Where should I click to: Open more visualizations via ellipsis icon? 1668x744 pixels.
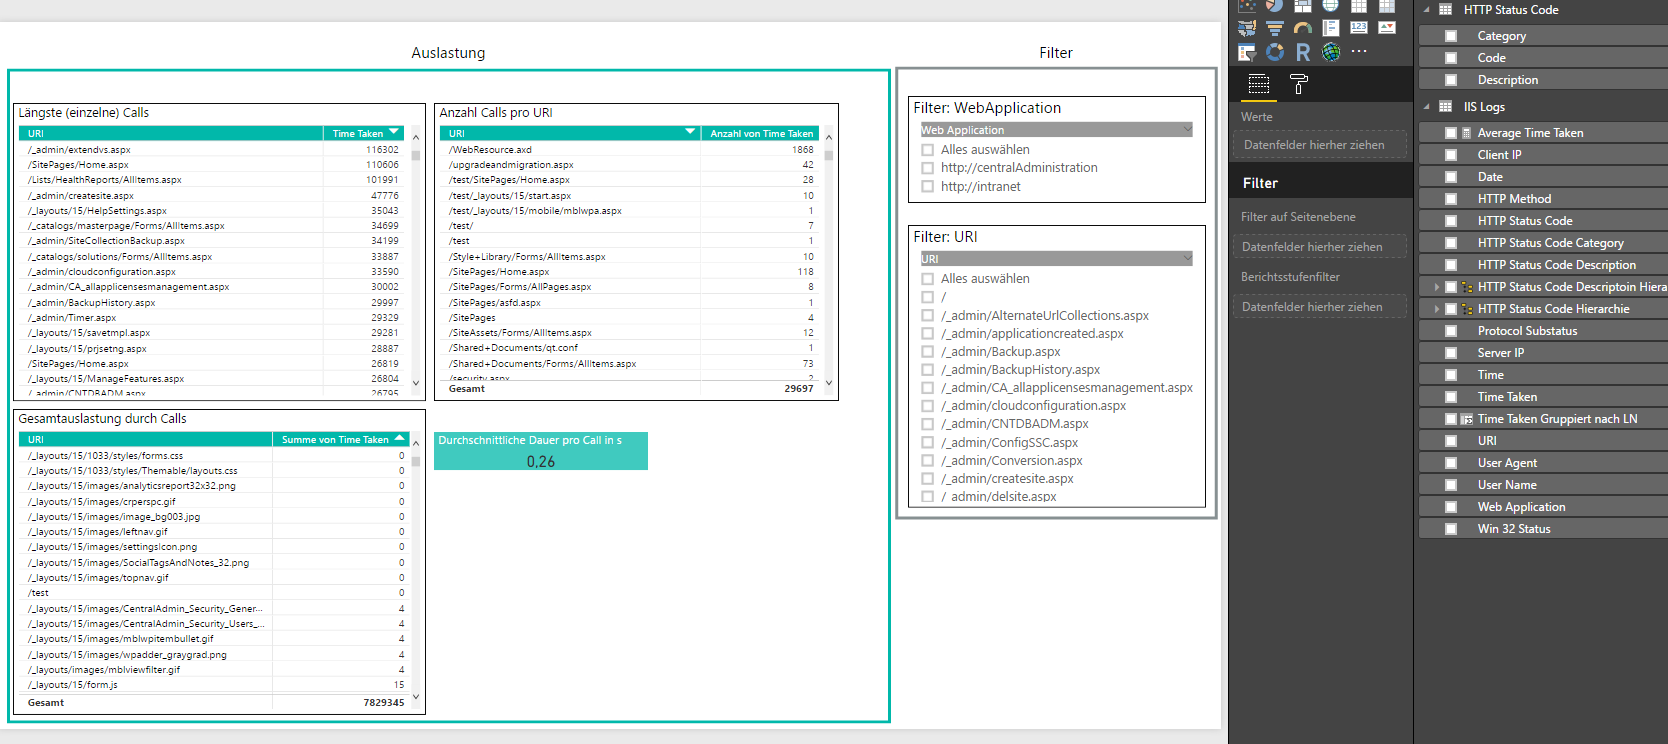(x=1359, y=51)
